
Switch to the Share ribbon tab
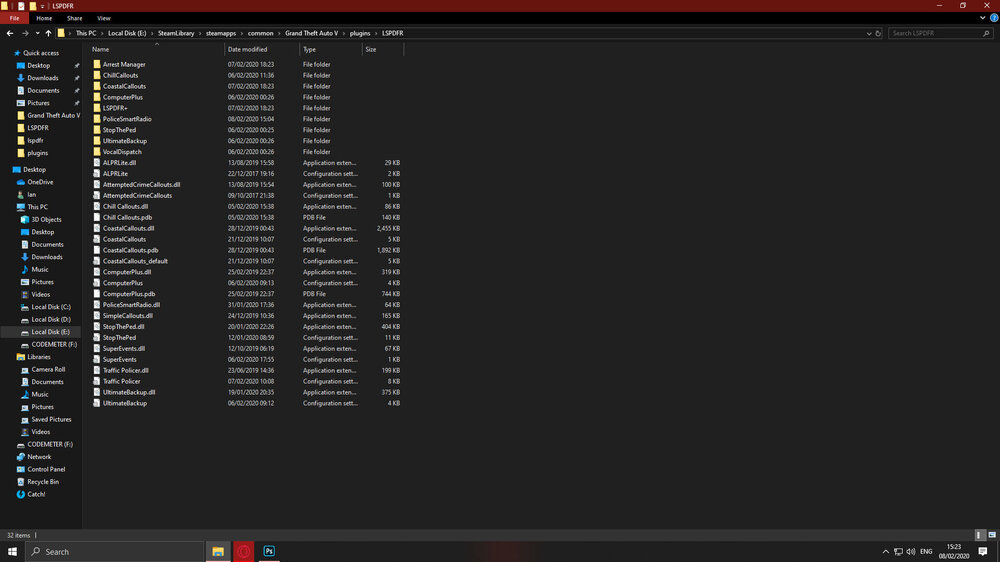pos(75,18)
